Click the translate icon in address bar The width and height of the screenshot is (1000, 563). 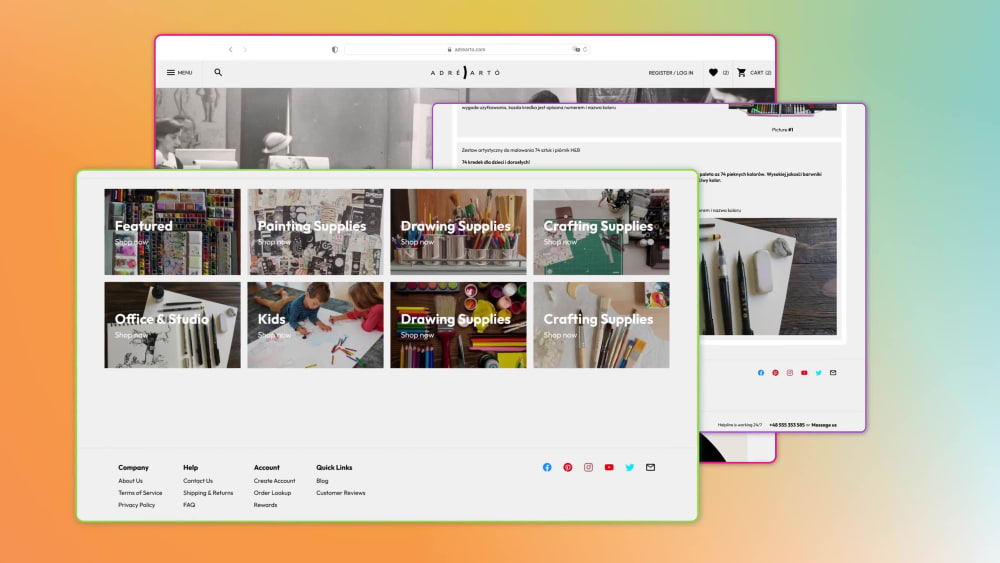(x=577, y=49)
